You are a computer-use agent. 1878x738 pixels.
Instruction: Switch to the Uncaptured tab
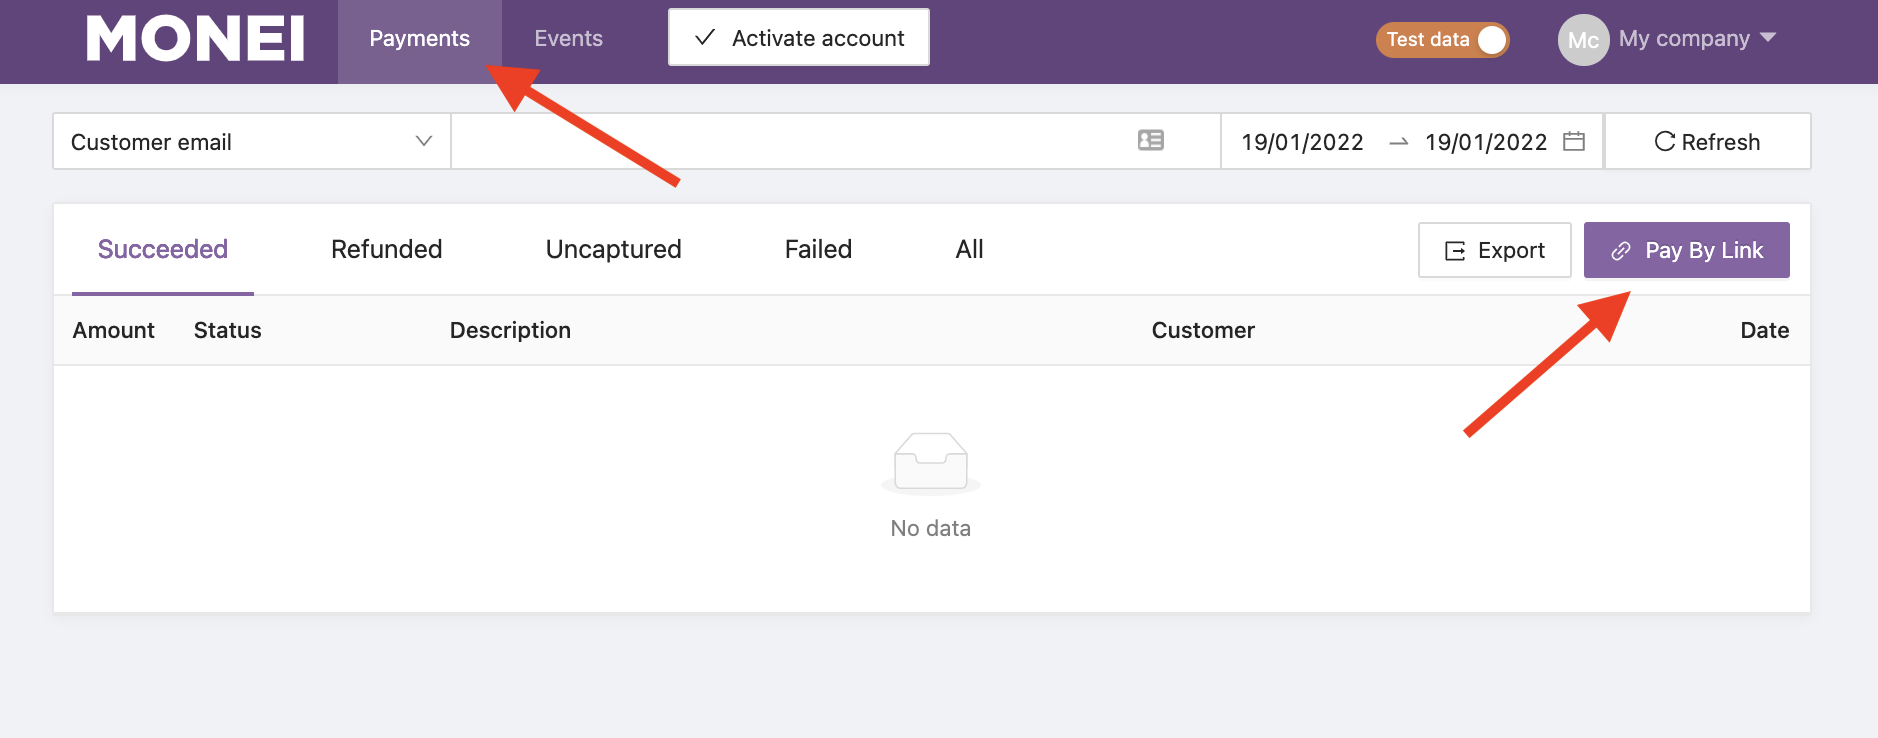tap(613, 250)
